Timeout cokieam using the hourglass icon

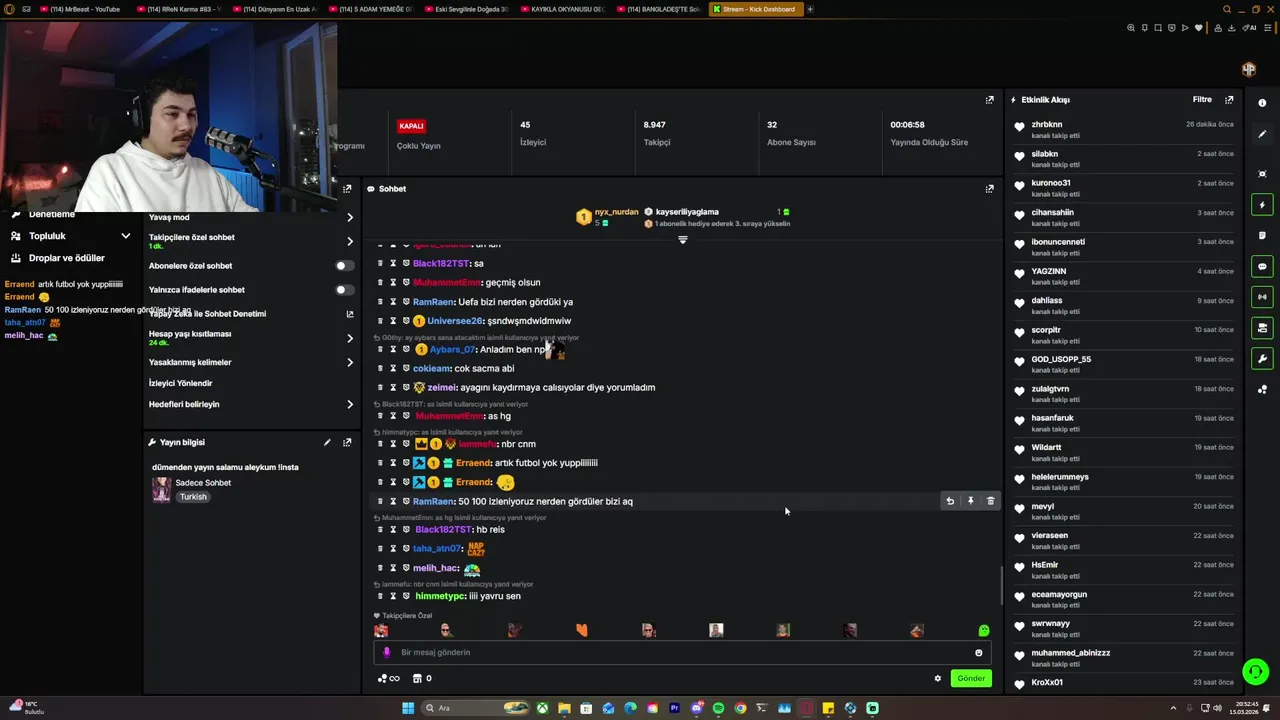point(393,368)
